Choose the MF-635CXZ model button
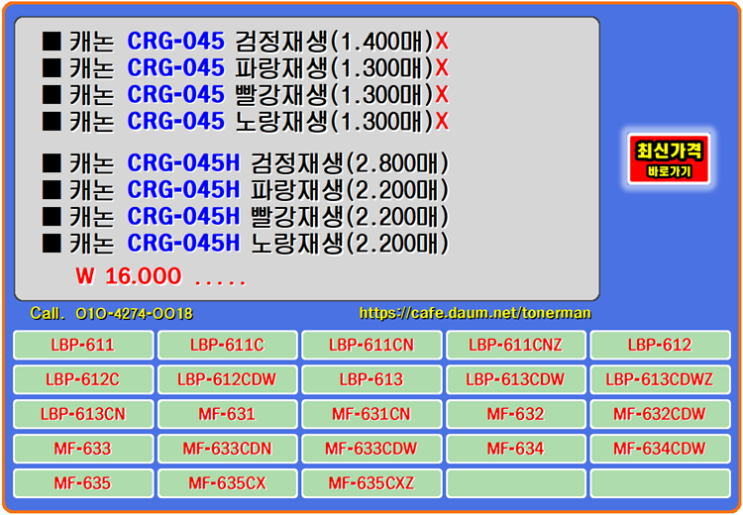 coord(372,483)
